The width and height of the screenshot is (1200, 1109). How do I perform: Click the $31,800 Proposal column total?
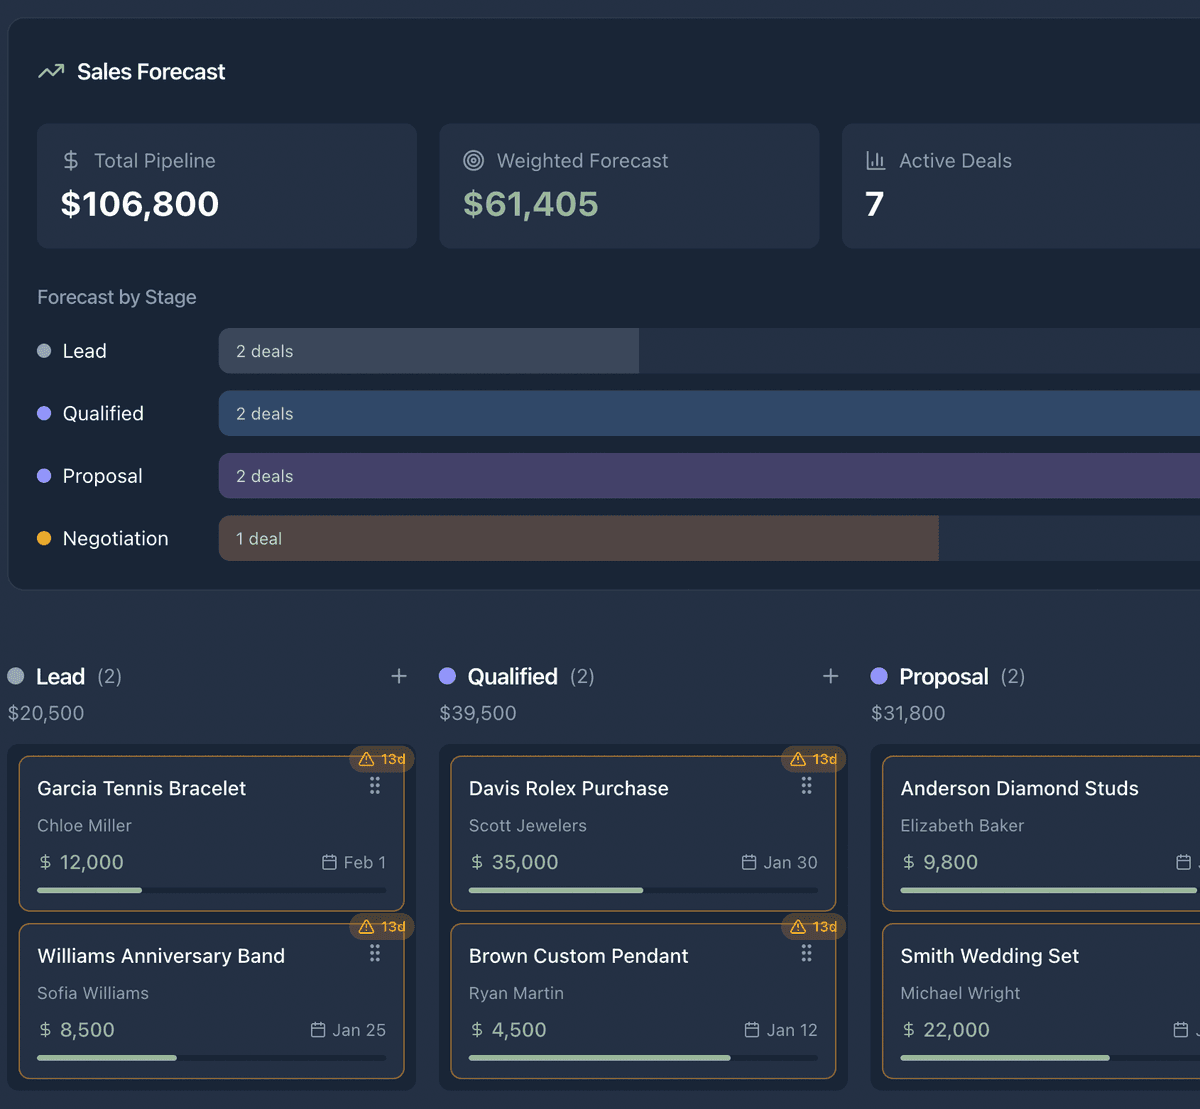pos(908,713)
